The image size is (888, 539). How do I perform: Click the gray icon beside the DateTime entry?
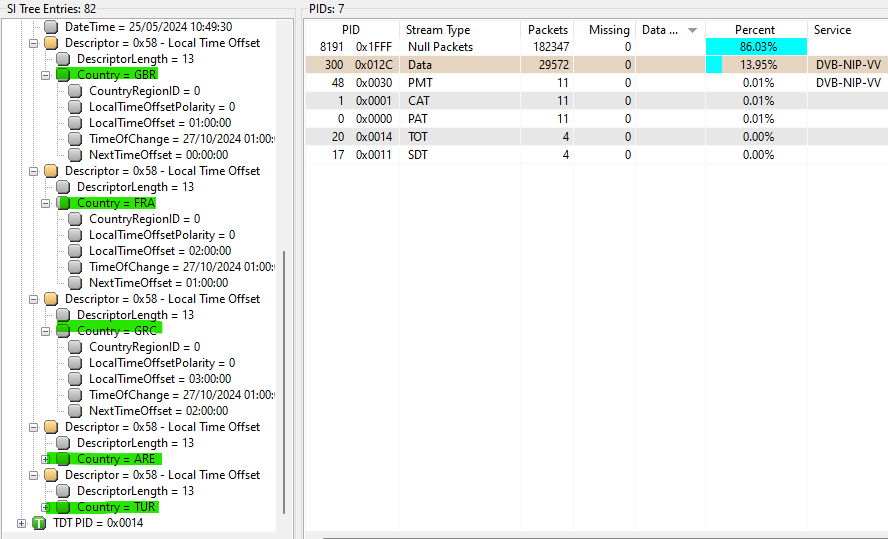51,27
